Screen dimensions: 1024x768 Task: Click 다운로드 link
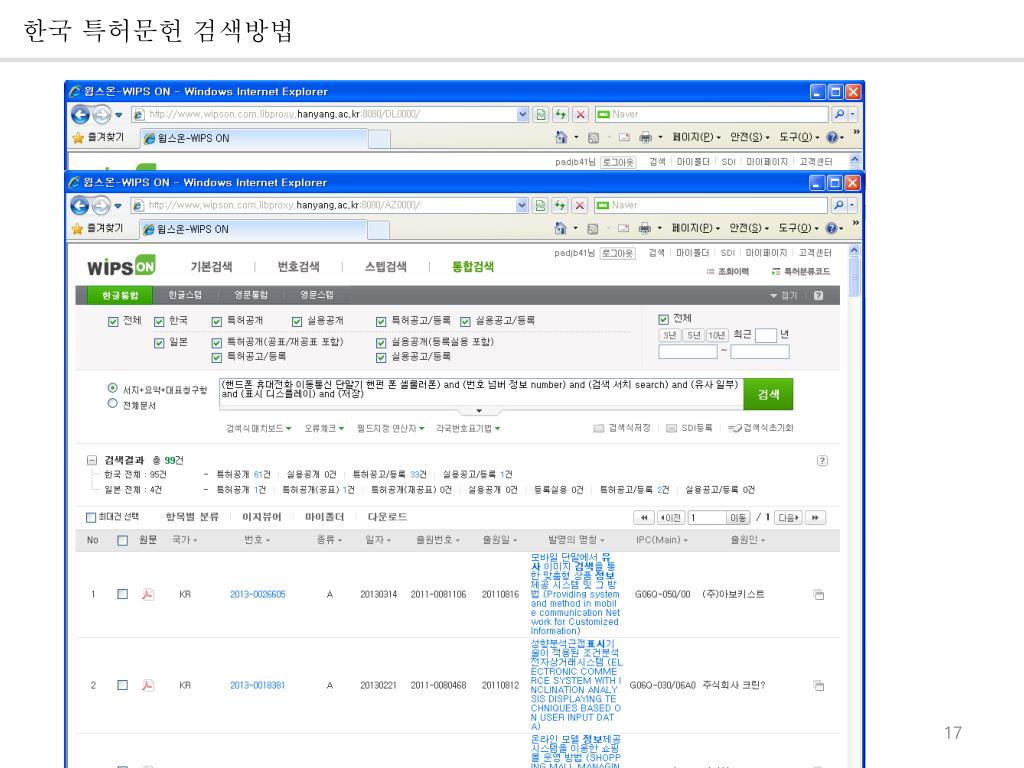[x=387, y=517]
